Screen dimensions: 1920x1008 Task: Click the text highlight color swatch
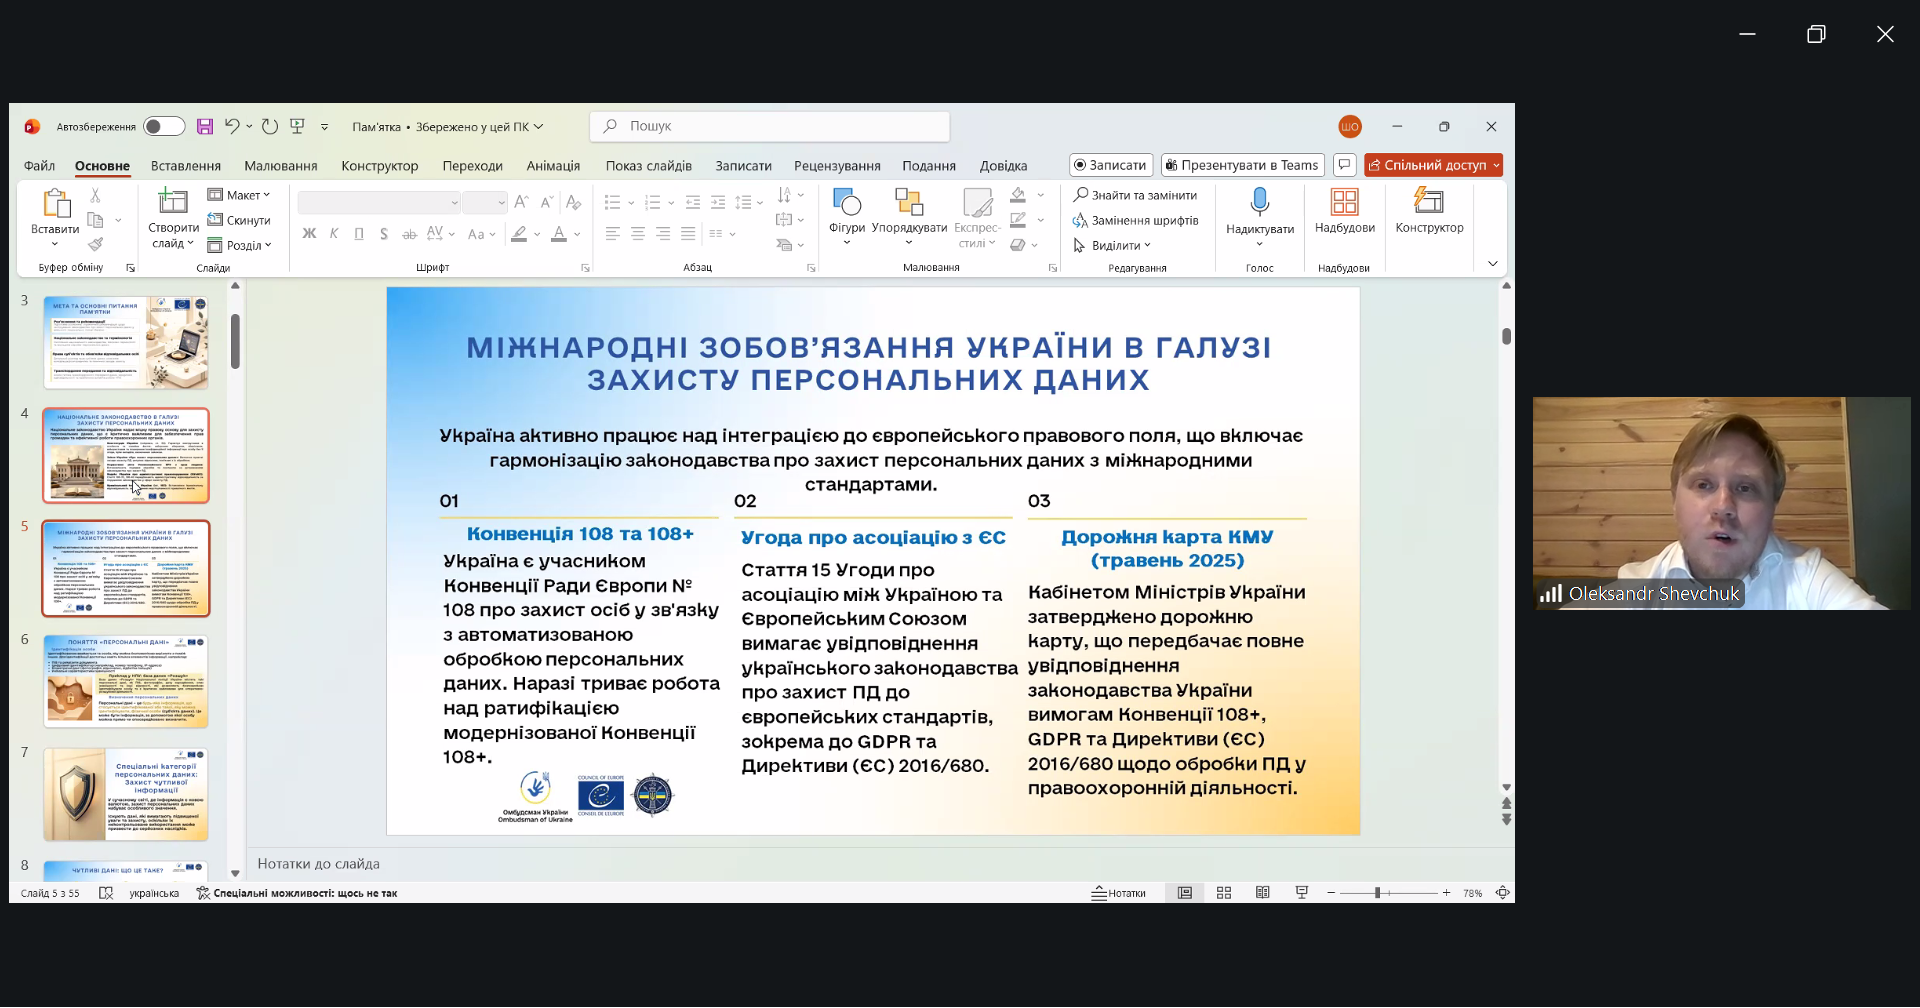click(x=519, y=234)
